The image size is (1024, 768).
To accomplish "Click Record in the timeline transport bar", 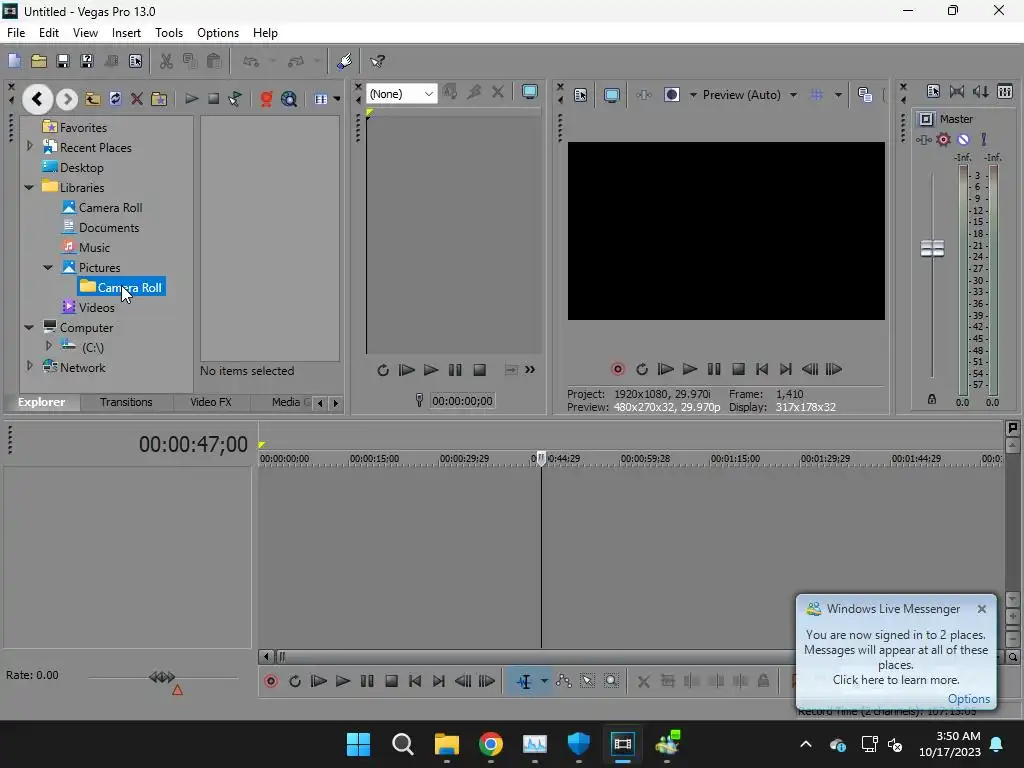I will (x=271, y=681).
